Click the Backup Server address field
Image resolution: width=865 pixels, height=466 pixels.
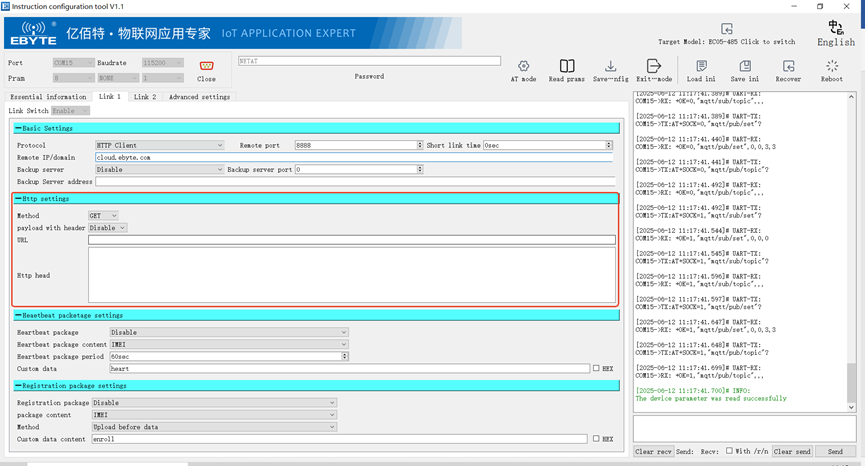pyautogui.click(x=355, y=181)
